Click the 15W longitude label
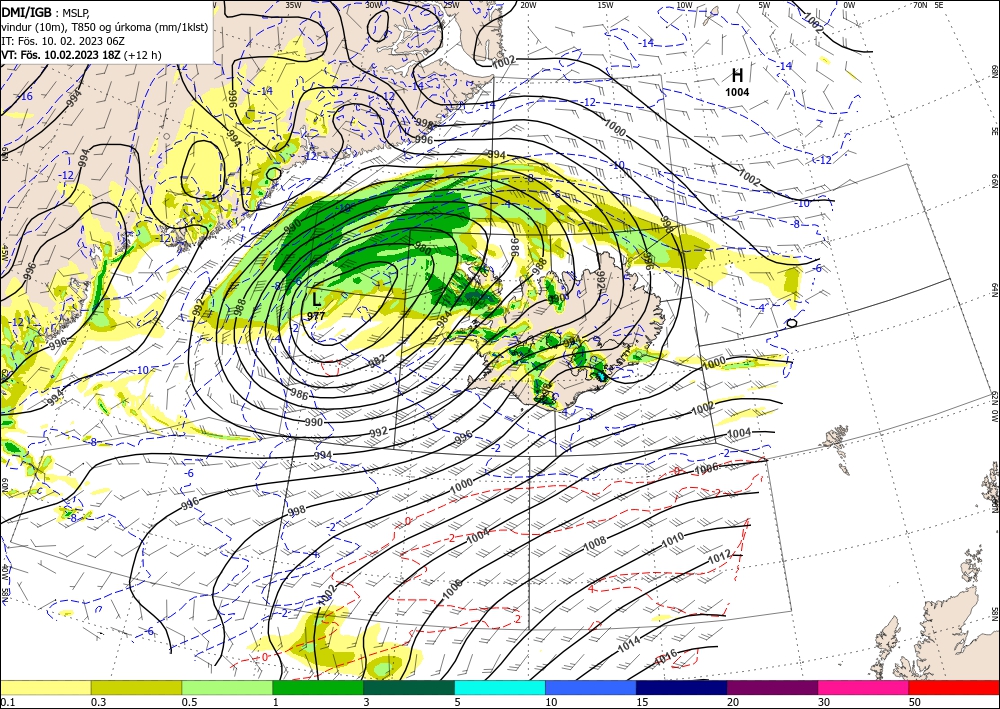The width and height of the screenshot is (1000, 709). 606,5
